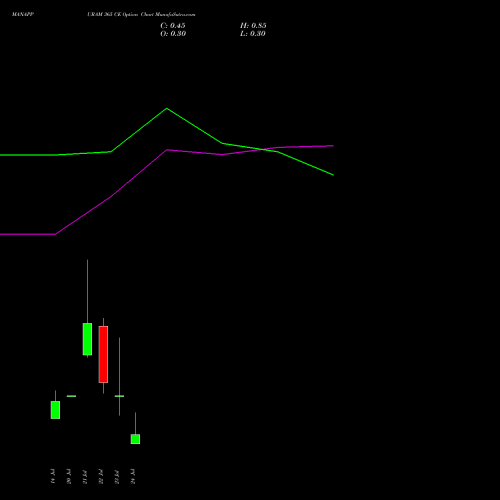Click the 21 Jul date label
Screen dimensions: 500x500
tap(85, 476)
